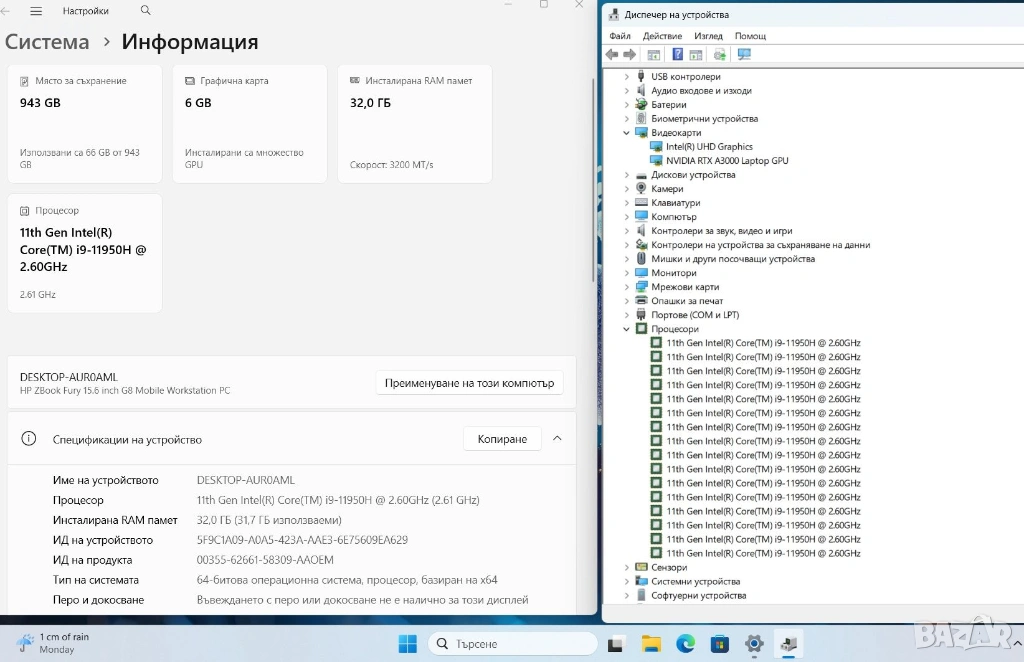The height and width of the screenshot is (662, 1024).
Task: Collapse the Спецификации на устройството section chevron
Action: click(x=557, y=439)
